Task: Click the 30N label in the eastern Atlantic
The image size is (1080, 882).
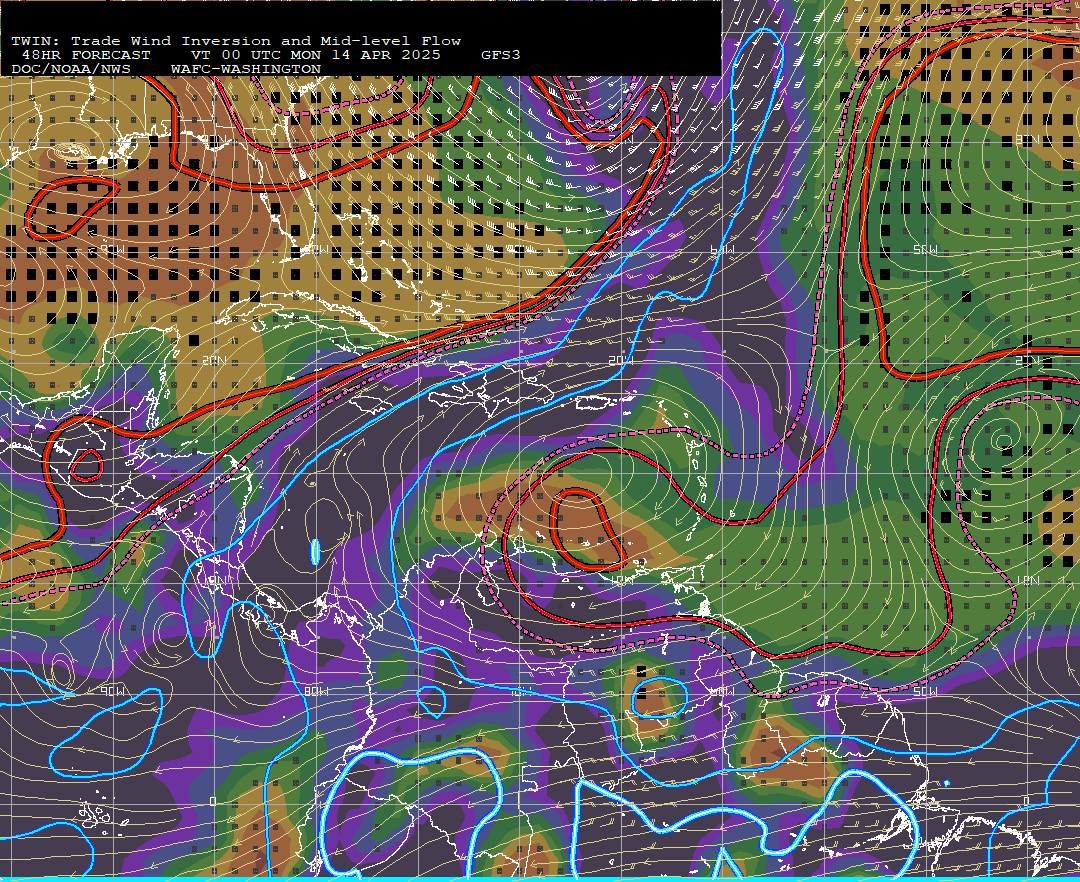Action: click(1027, 140)
